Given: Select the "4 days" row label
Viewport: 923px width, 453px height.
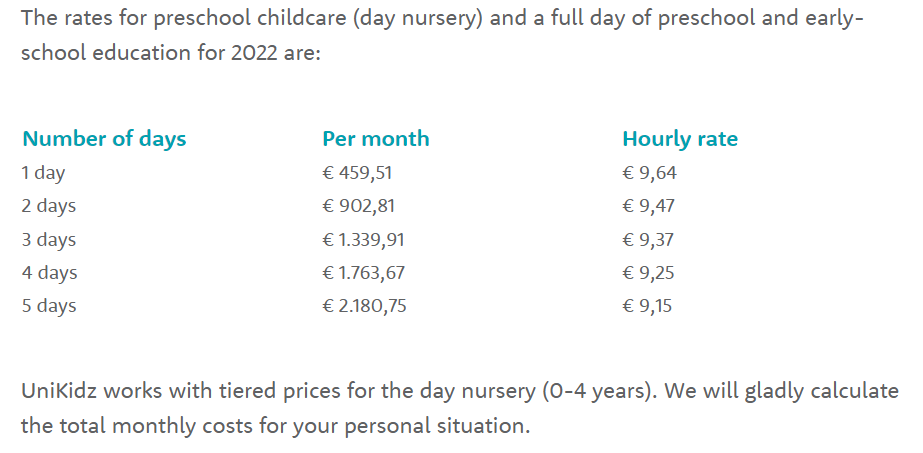Looking at the screenshot, I should click(49, 273).
